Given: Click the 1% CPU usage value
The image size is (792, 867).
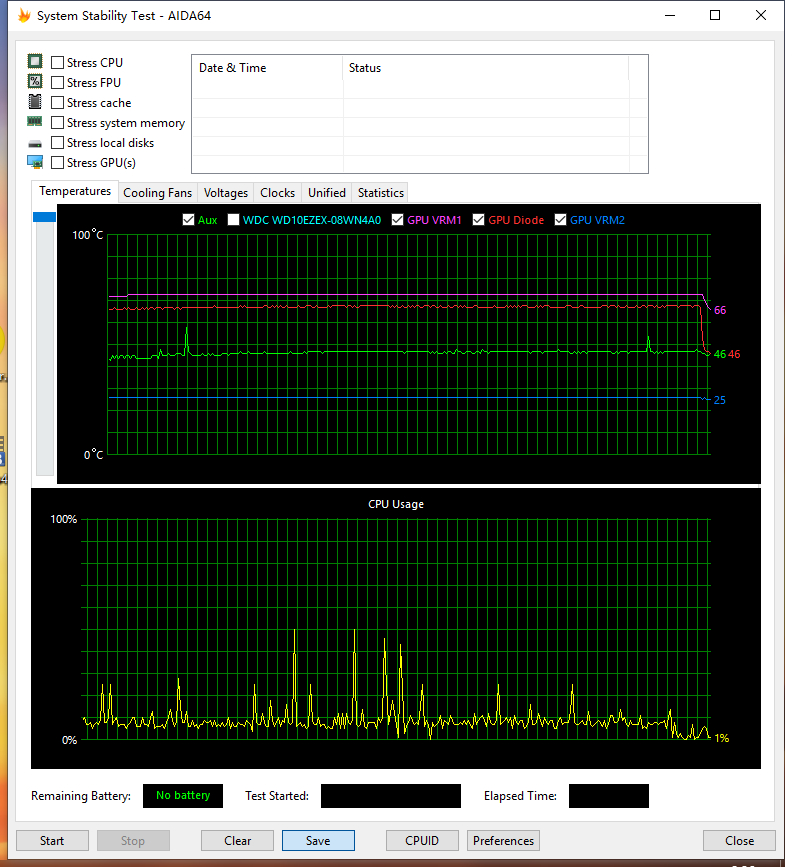Looking at the screenshot, I should pos(722,738).
